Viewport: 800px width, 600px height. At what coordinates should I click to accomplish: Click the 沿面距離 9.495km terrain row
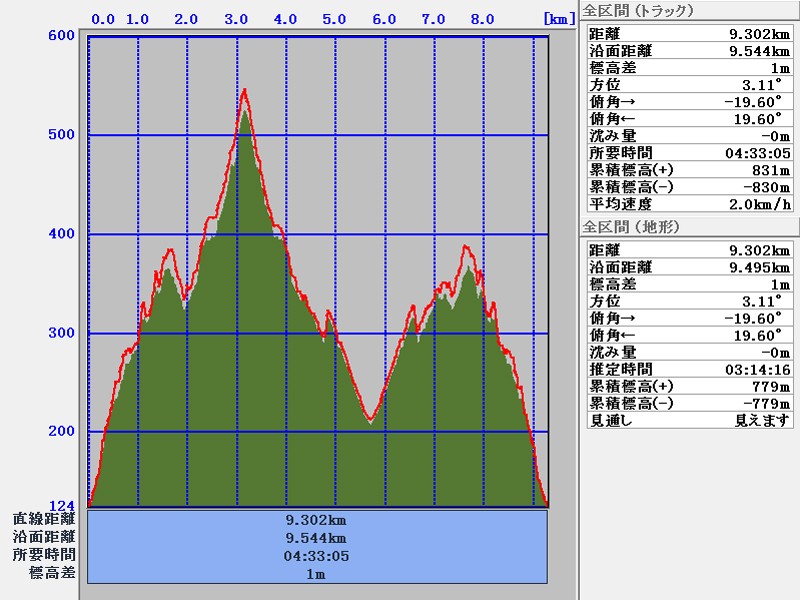coord(689,267)
